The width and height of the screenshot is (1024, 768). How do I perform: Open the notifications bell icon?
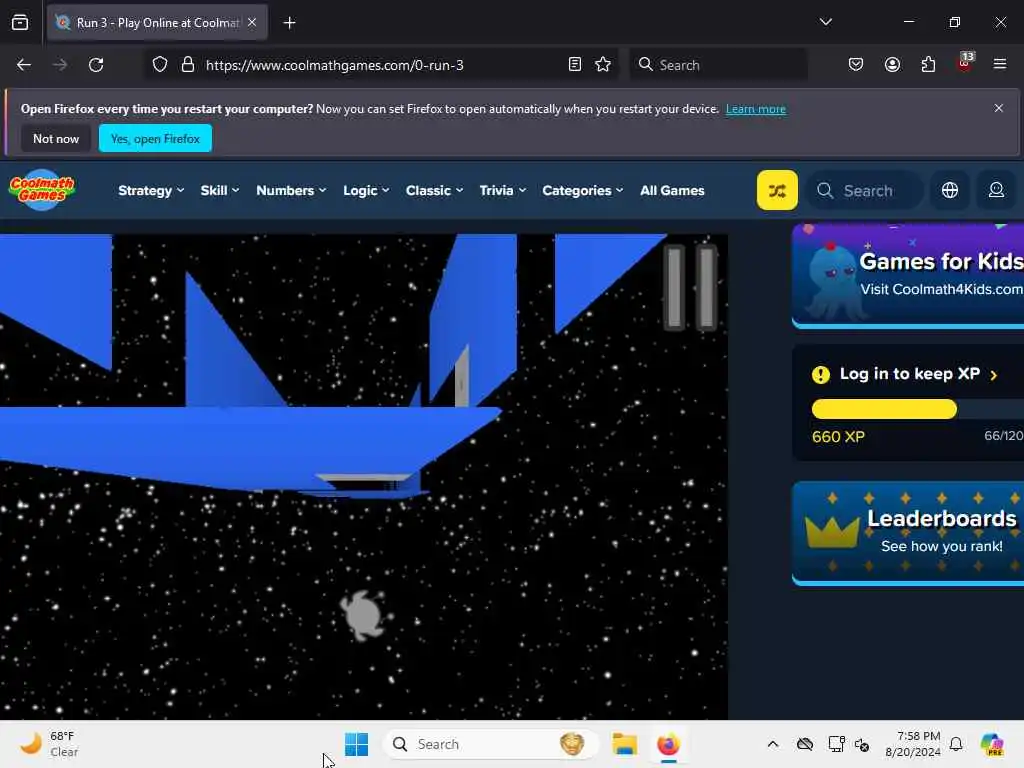point(956,744)
